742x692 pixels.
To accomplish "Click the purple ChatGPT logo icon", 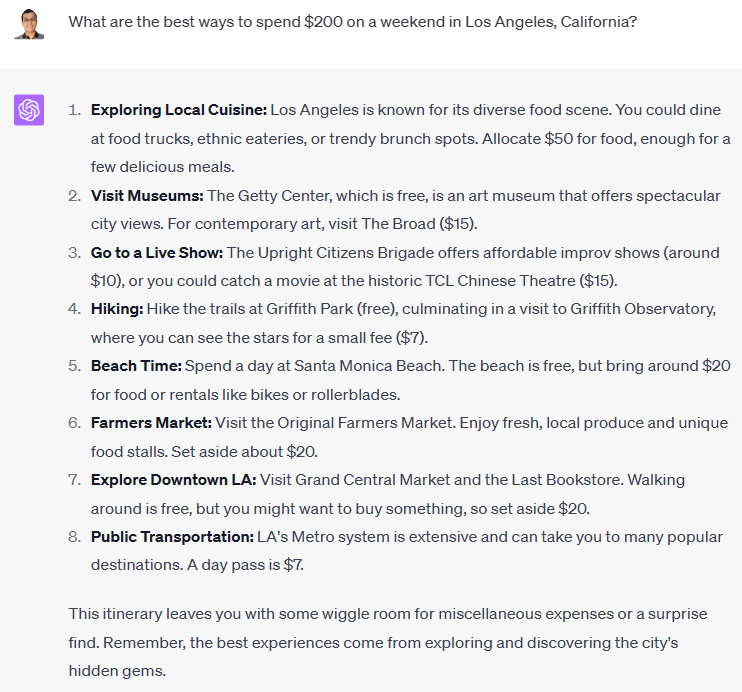I will 29,110.
